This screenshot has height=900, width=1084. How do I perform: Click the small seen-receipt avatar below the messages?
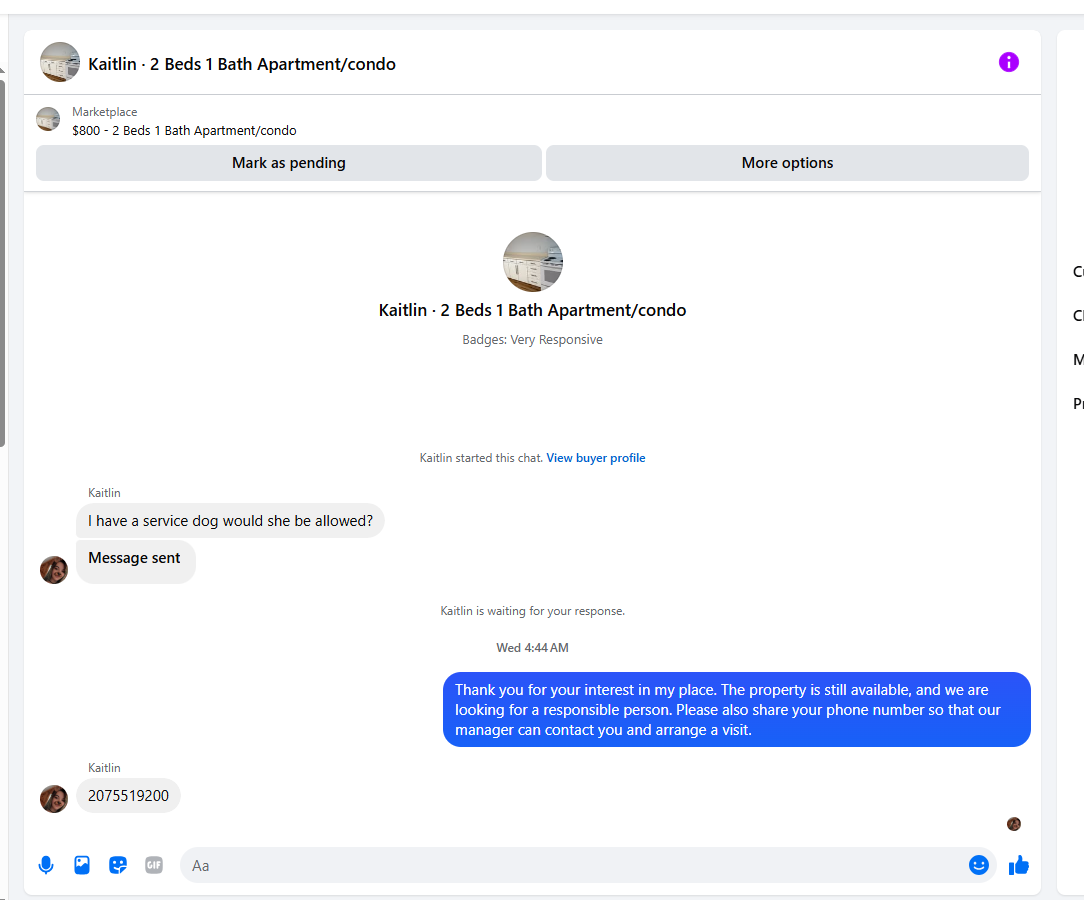(x=1013, y=824)
